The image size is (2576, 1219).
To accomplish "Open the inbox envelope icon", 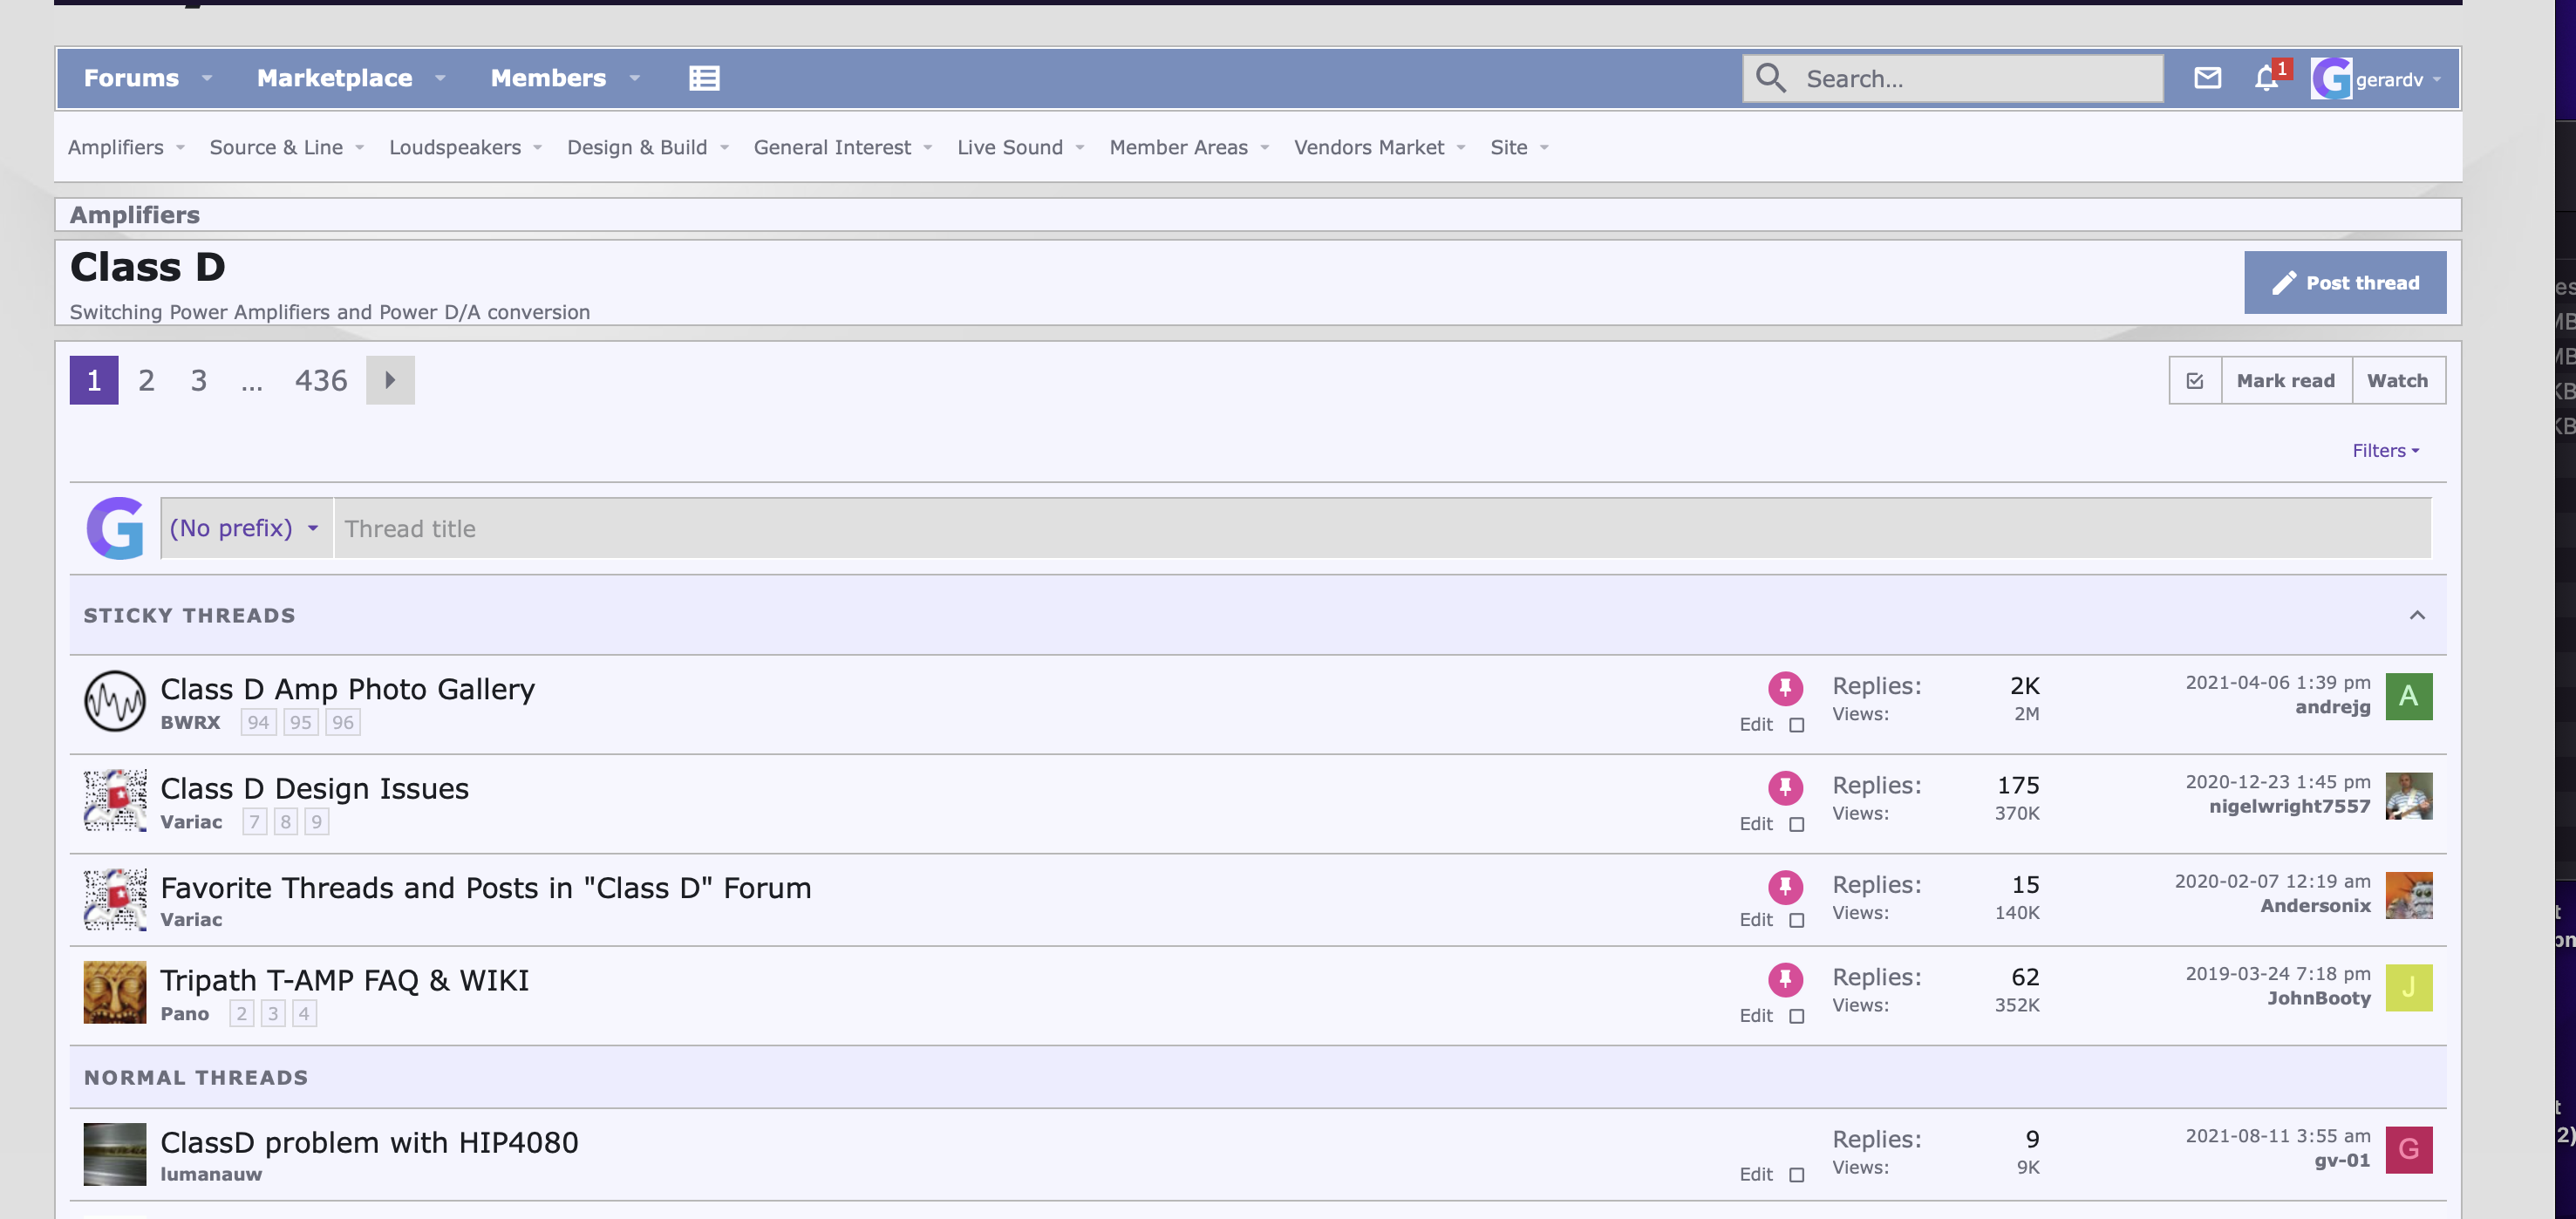I will tap(2207, 78).
